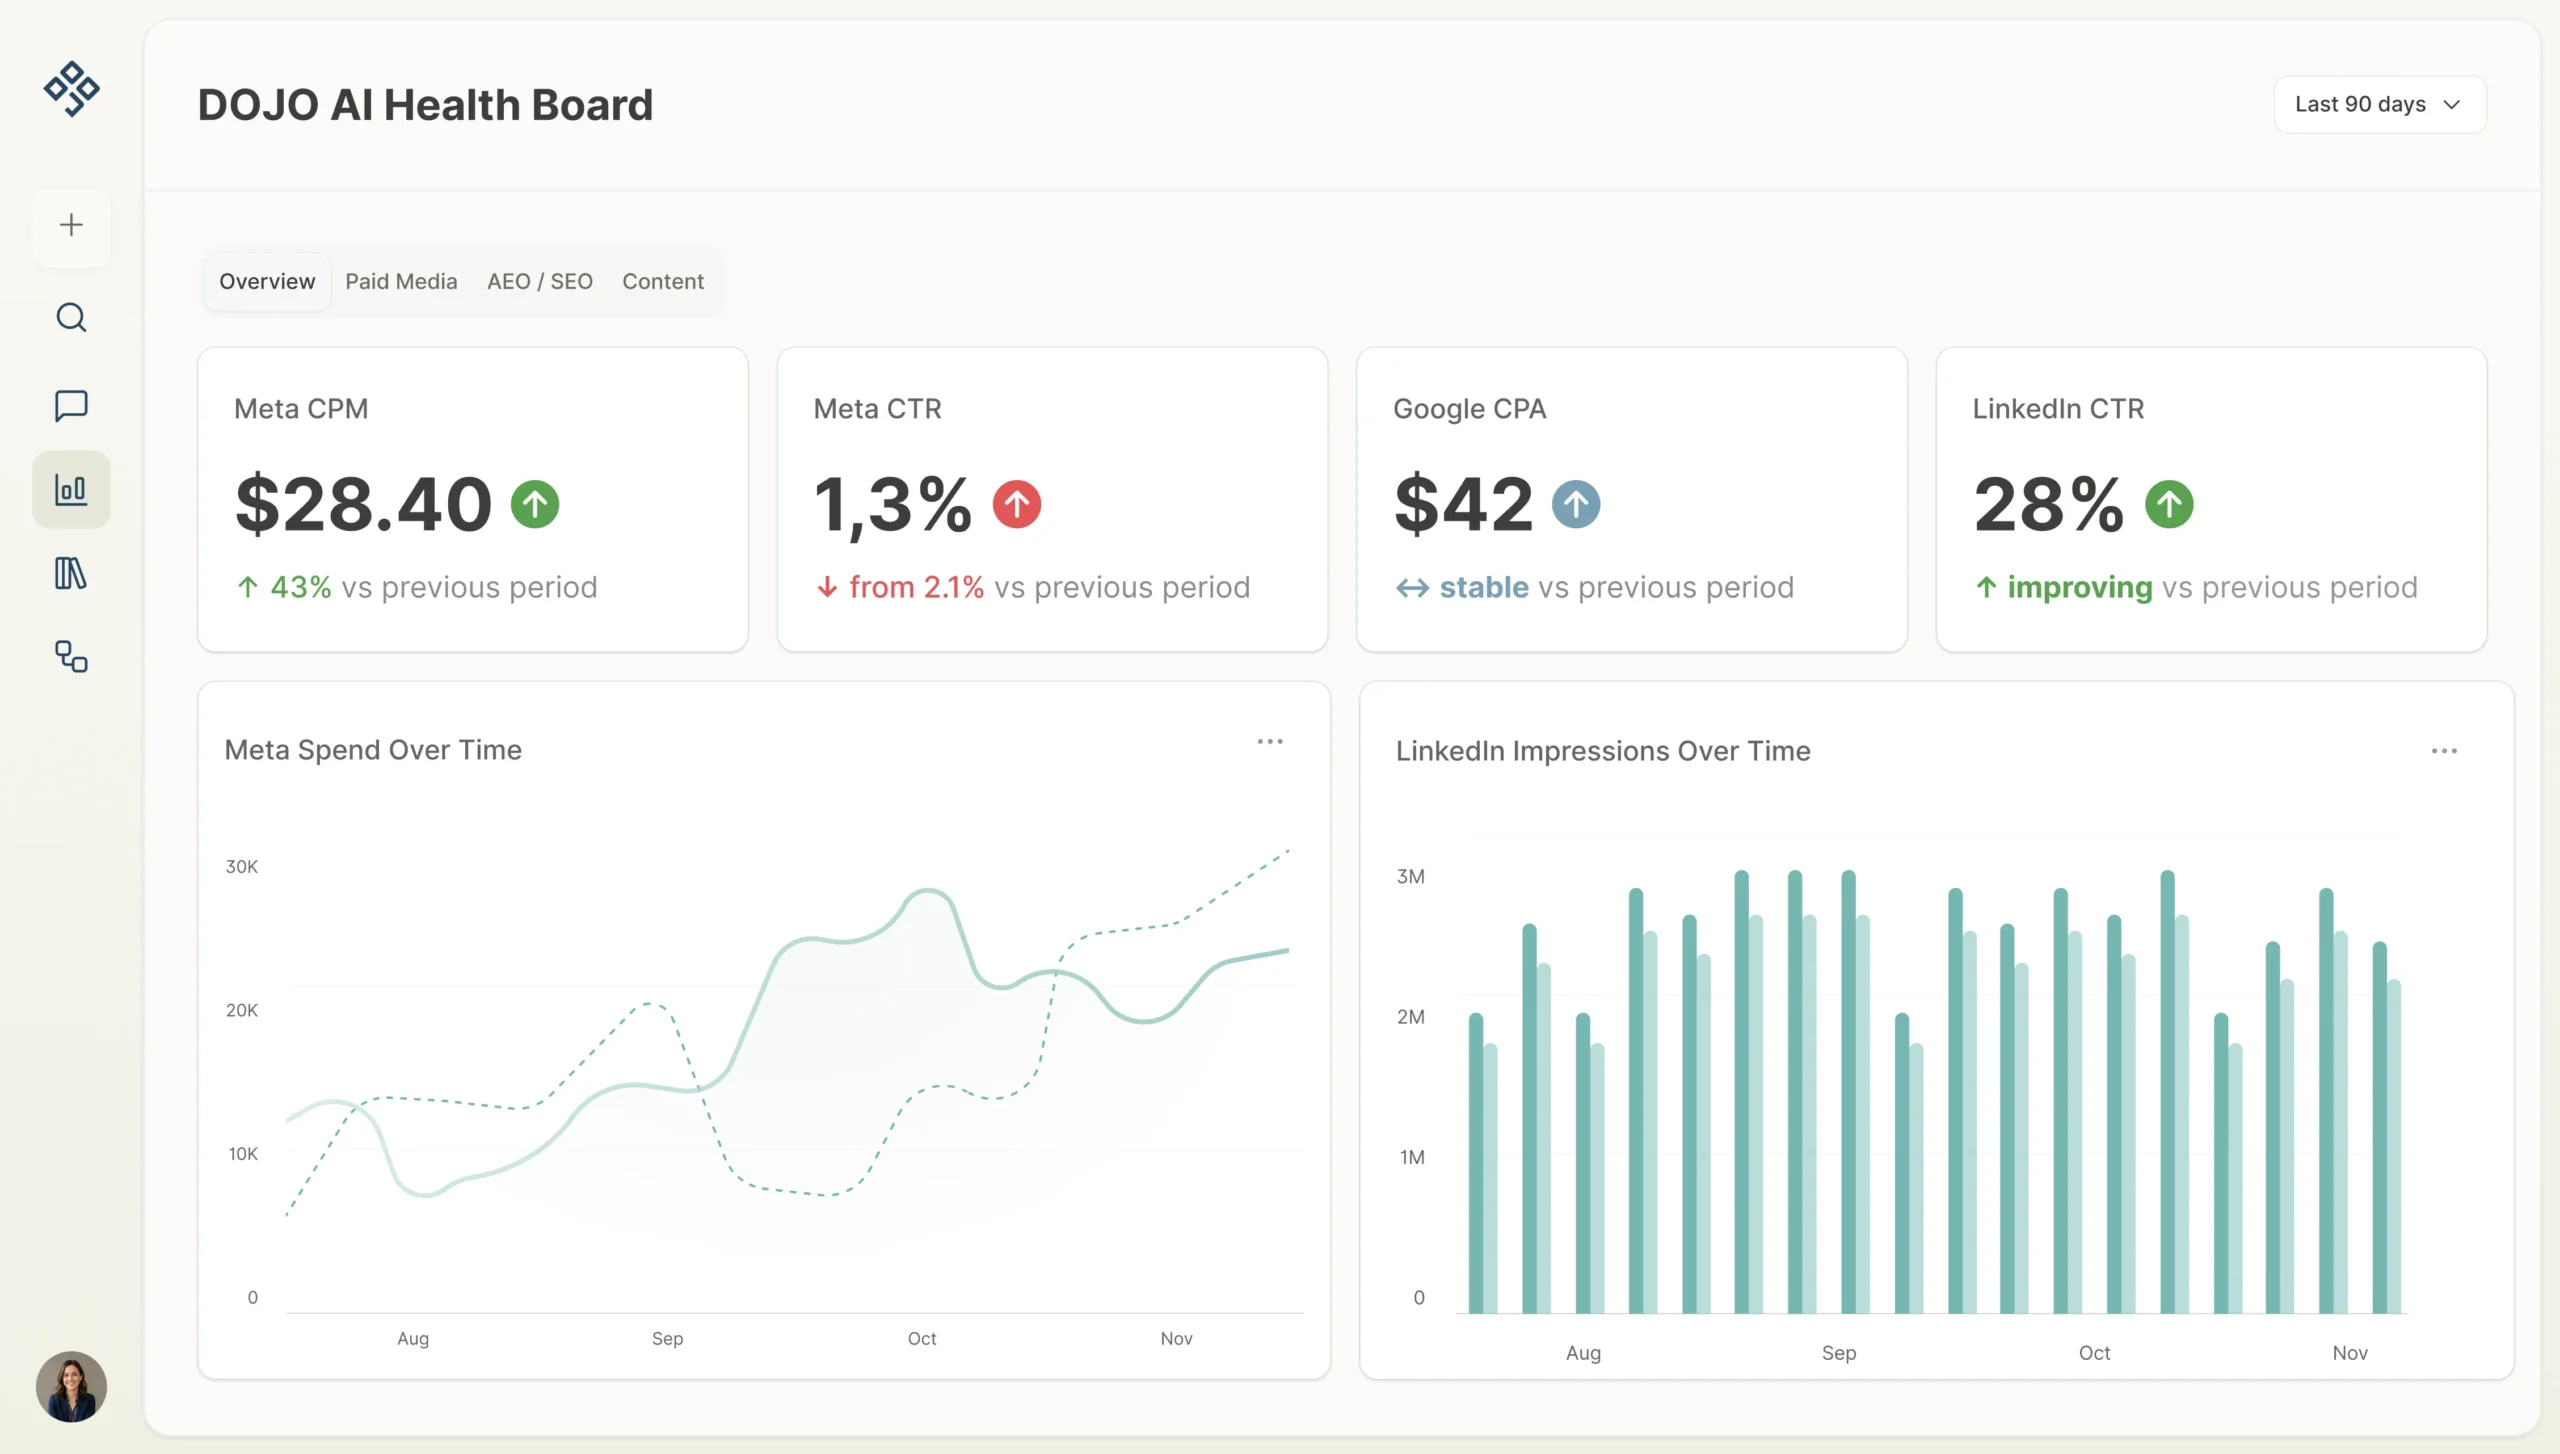This screenshot has width=2560, height=1454.
Task: Open Meta Spend chart options menu icon
Action: [x=1270, y=741]
